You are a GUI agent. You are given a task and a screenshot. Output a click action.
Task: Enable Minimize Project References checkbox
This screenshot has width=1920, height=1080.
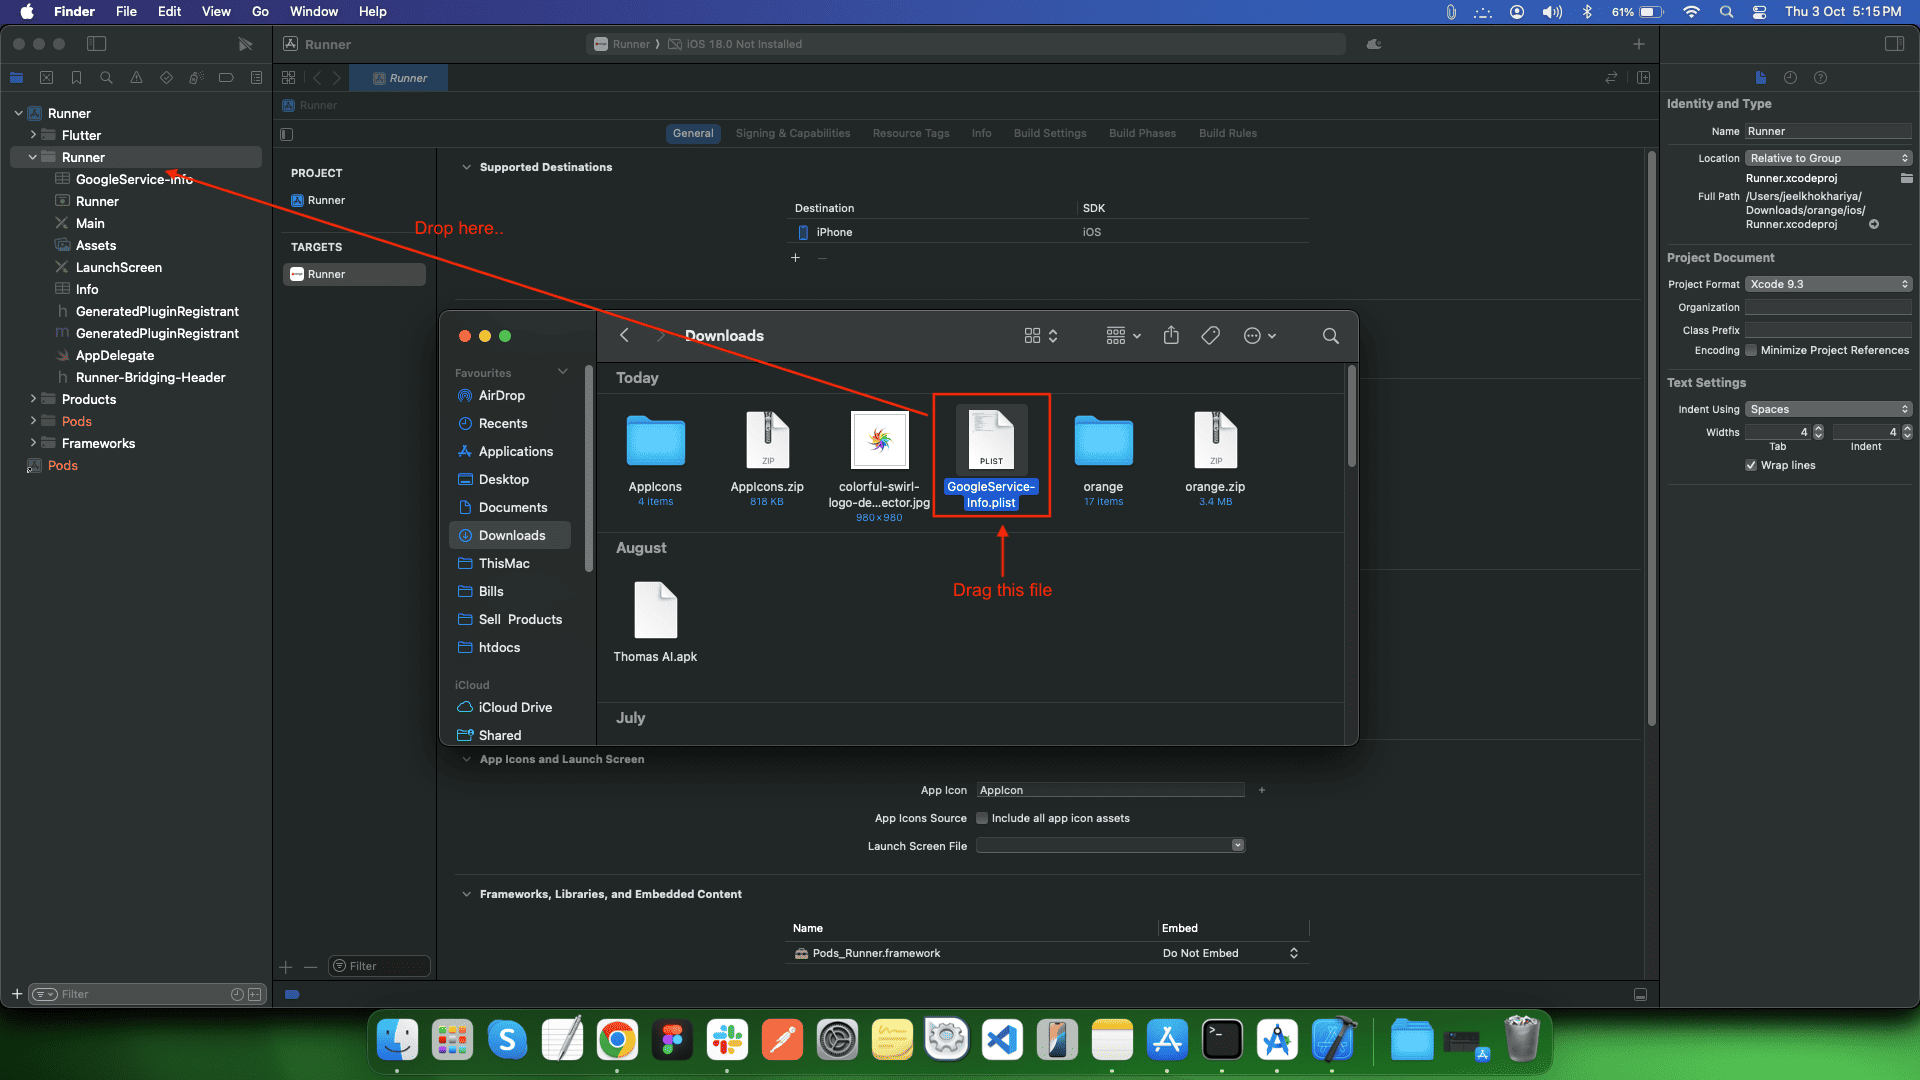click(x=1751, y=351)
